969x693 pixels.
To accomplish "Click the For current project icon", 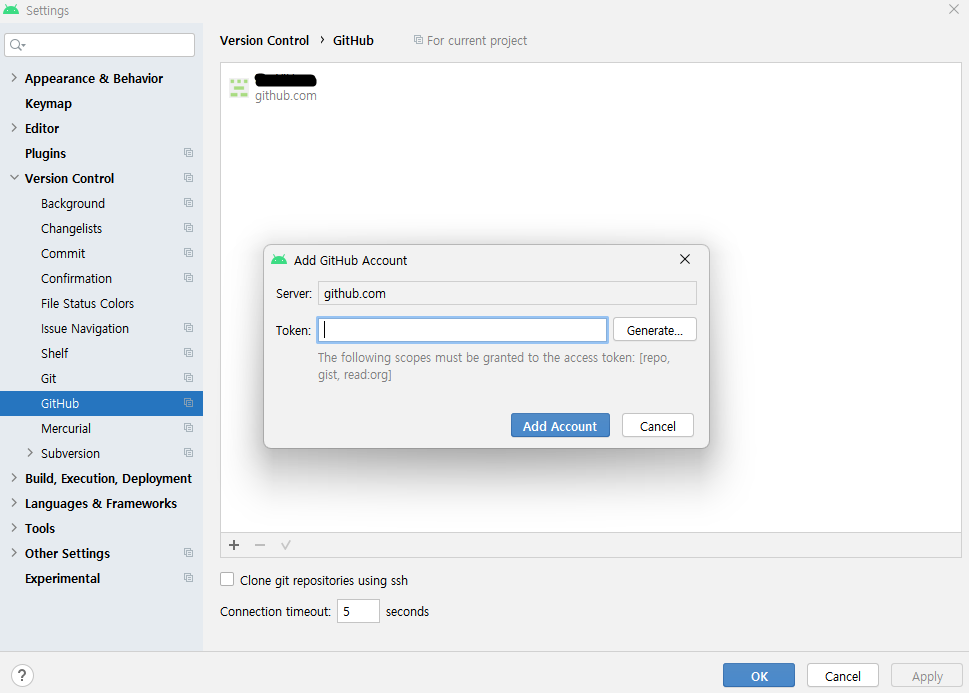I will coord(418,40).
